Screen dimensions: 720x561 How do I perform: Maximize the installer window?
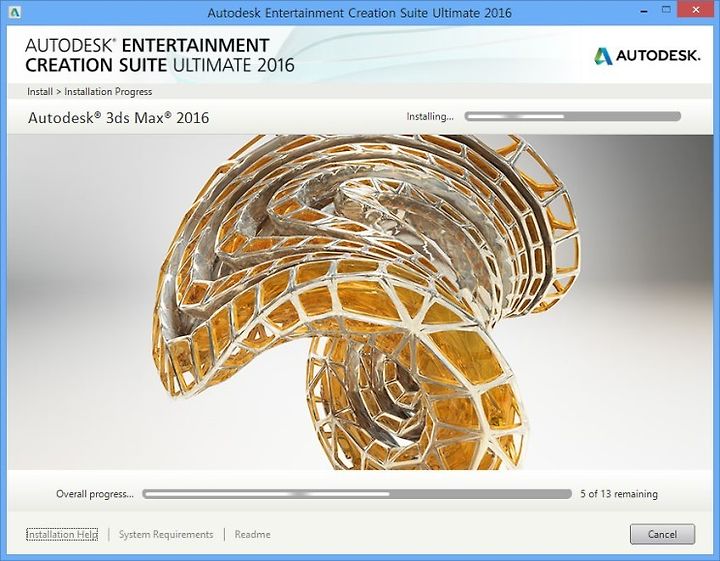pyautogui.click(x=666, y=10)
